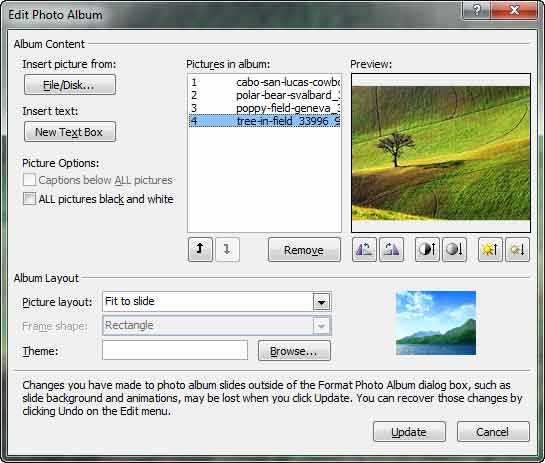
Task: Decrease the picture contrast
Action: coord(454,249)
